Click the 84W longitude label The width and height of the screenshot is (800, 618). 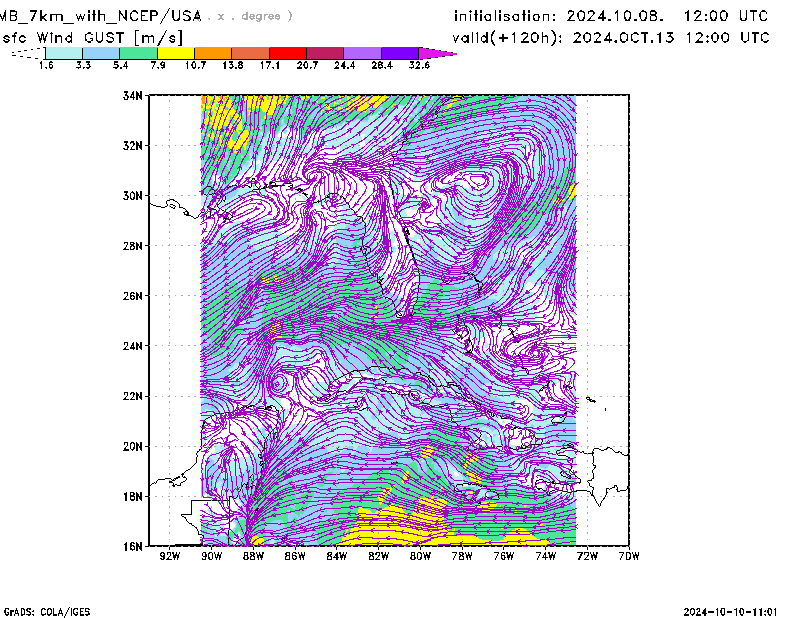(337, 556)
